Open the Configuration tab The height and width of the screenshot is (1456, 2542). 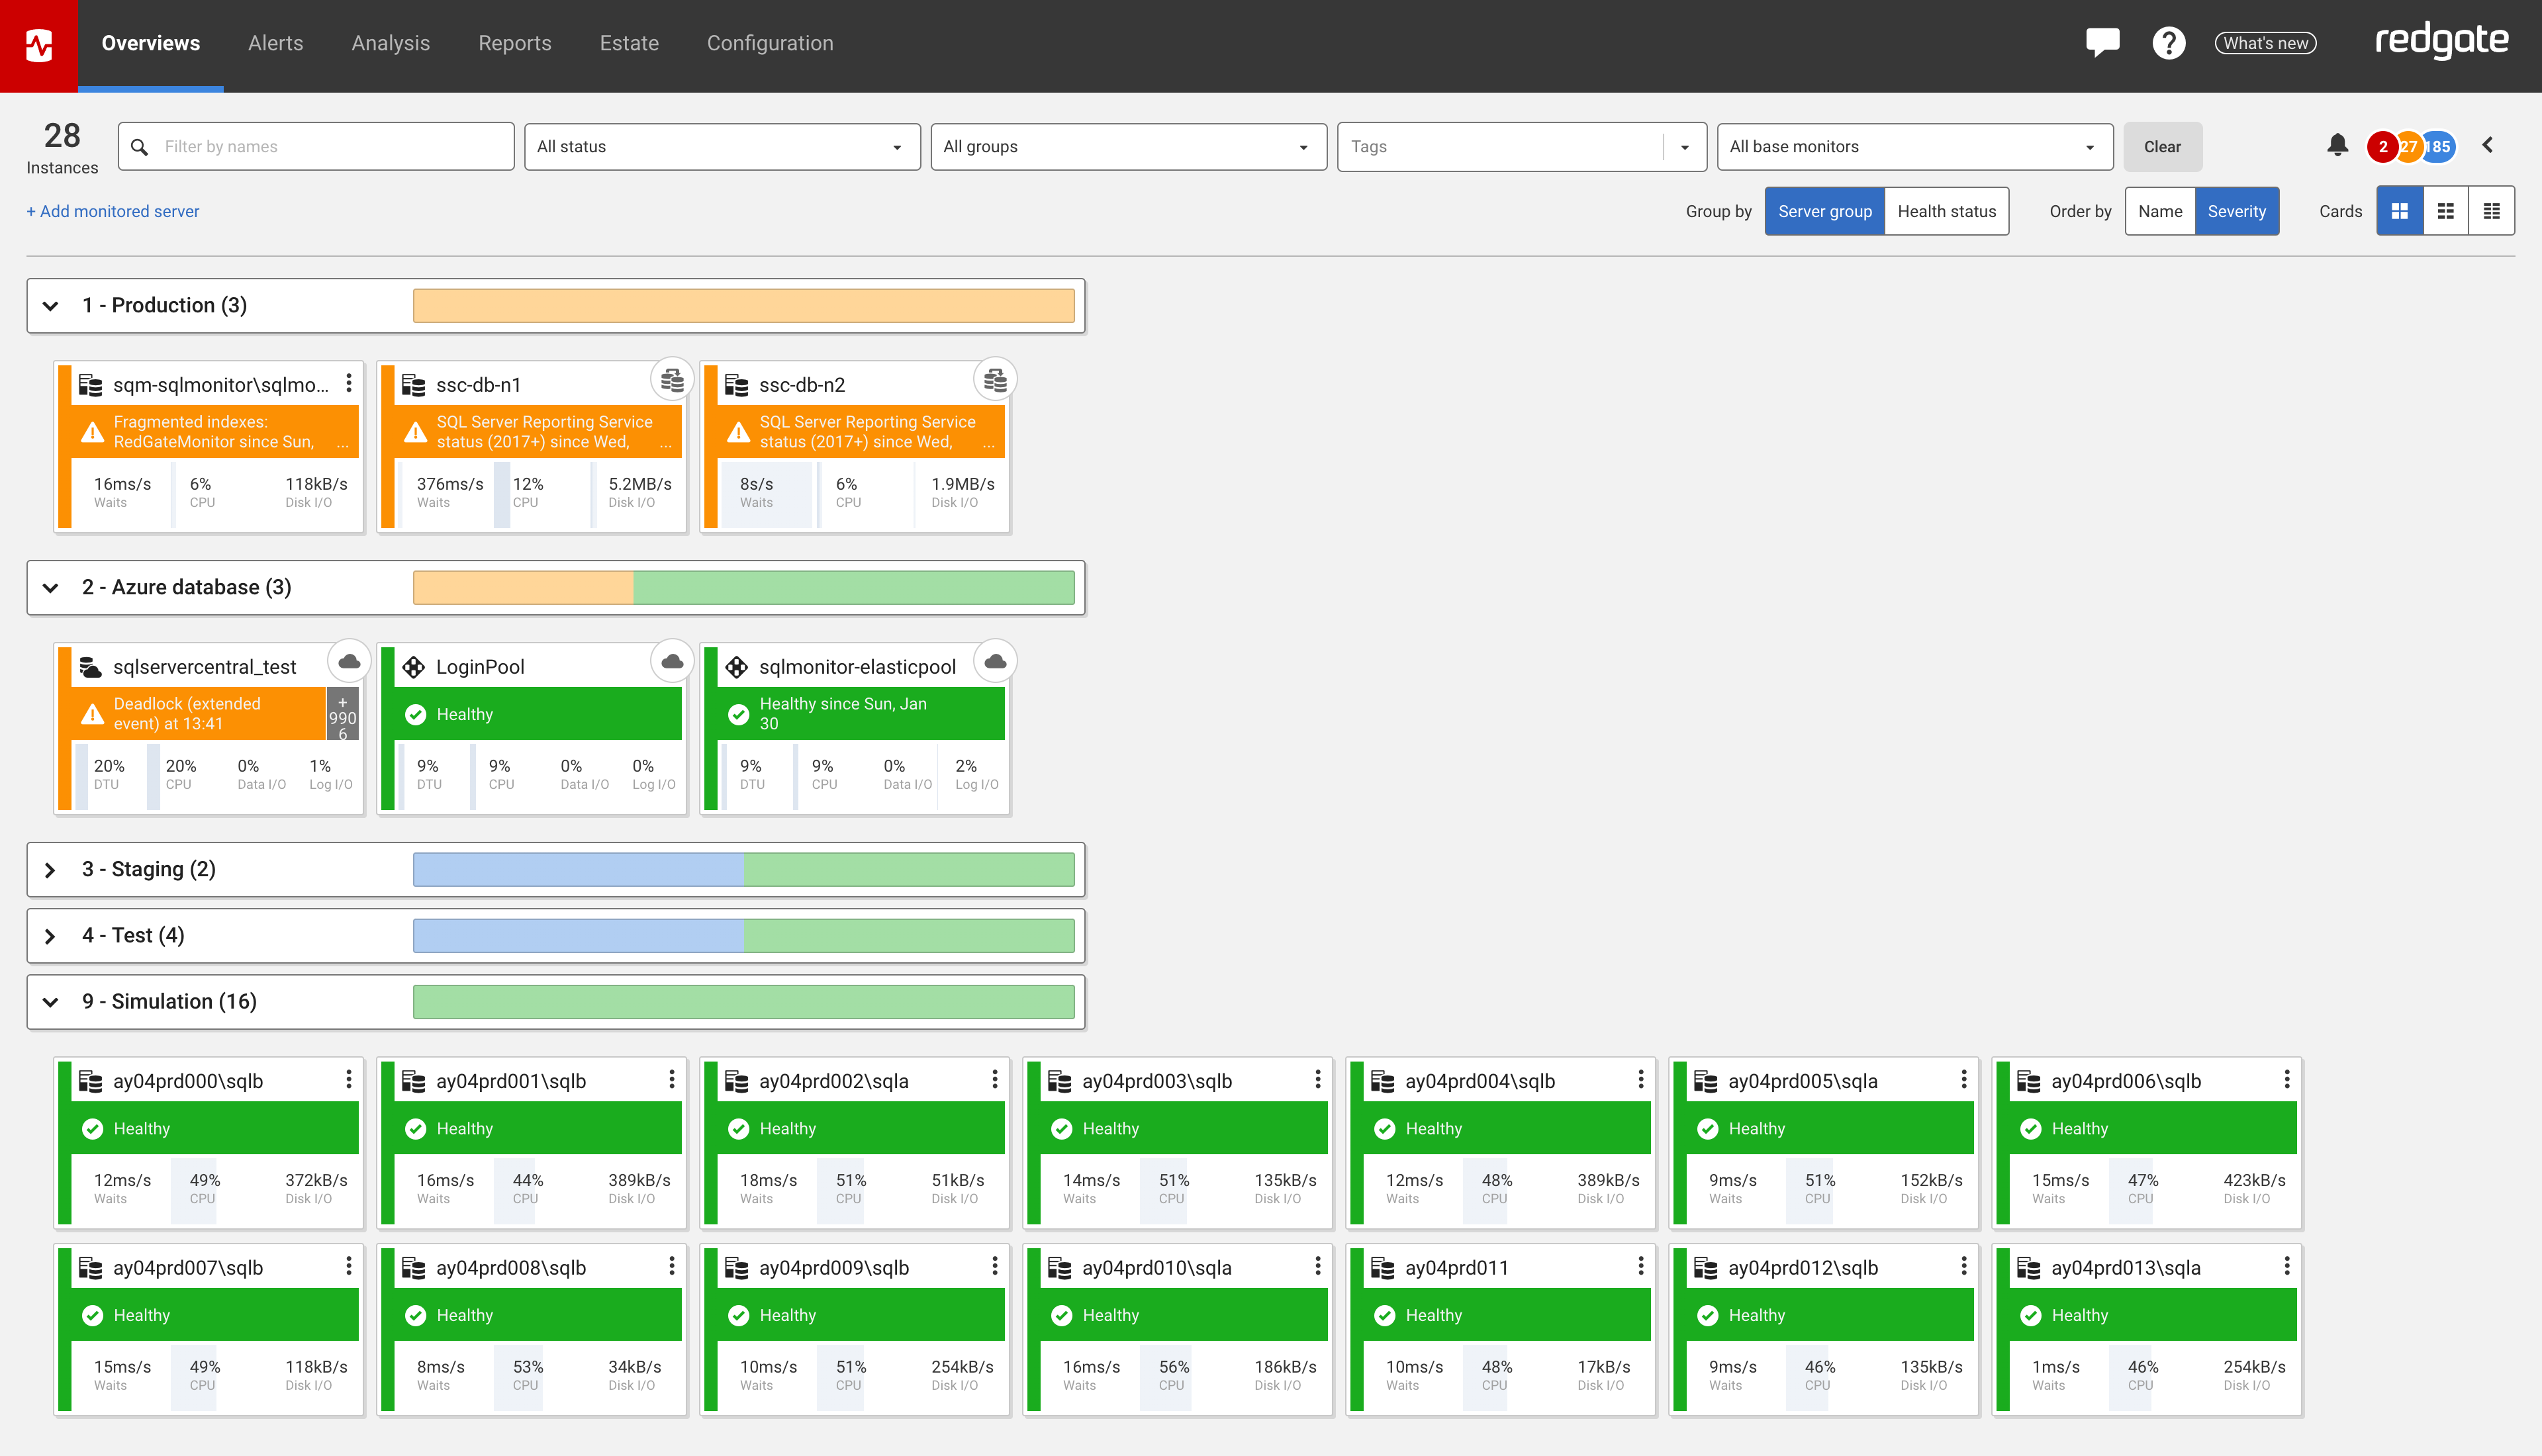[769, 43]
